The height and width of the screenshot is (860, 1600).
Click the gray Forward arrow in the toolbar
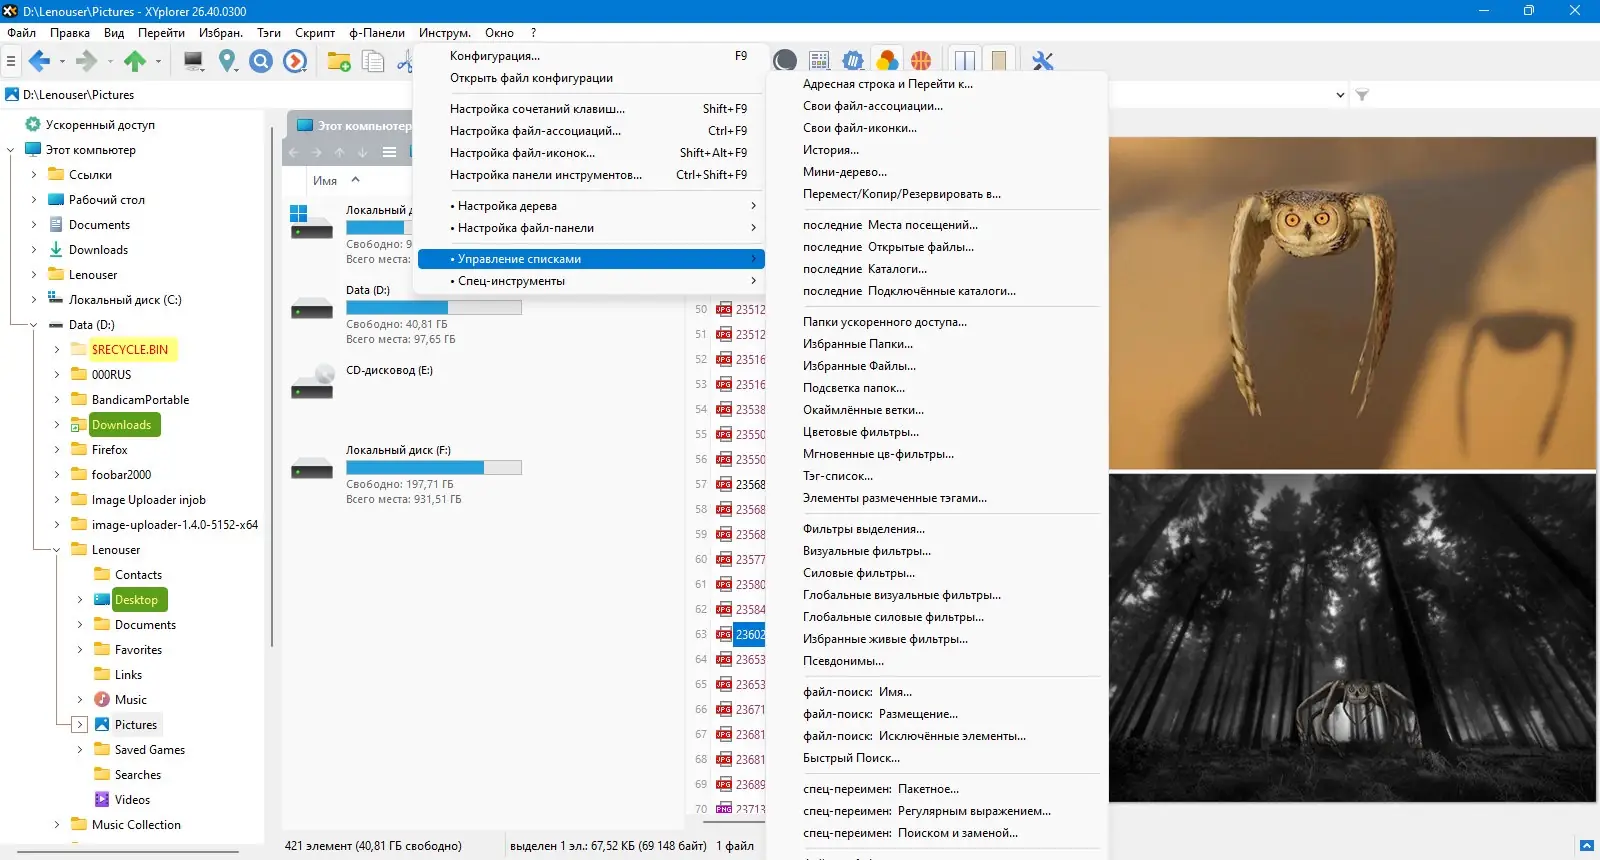coord(87,62)
